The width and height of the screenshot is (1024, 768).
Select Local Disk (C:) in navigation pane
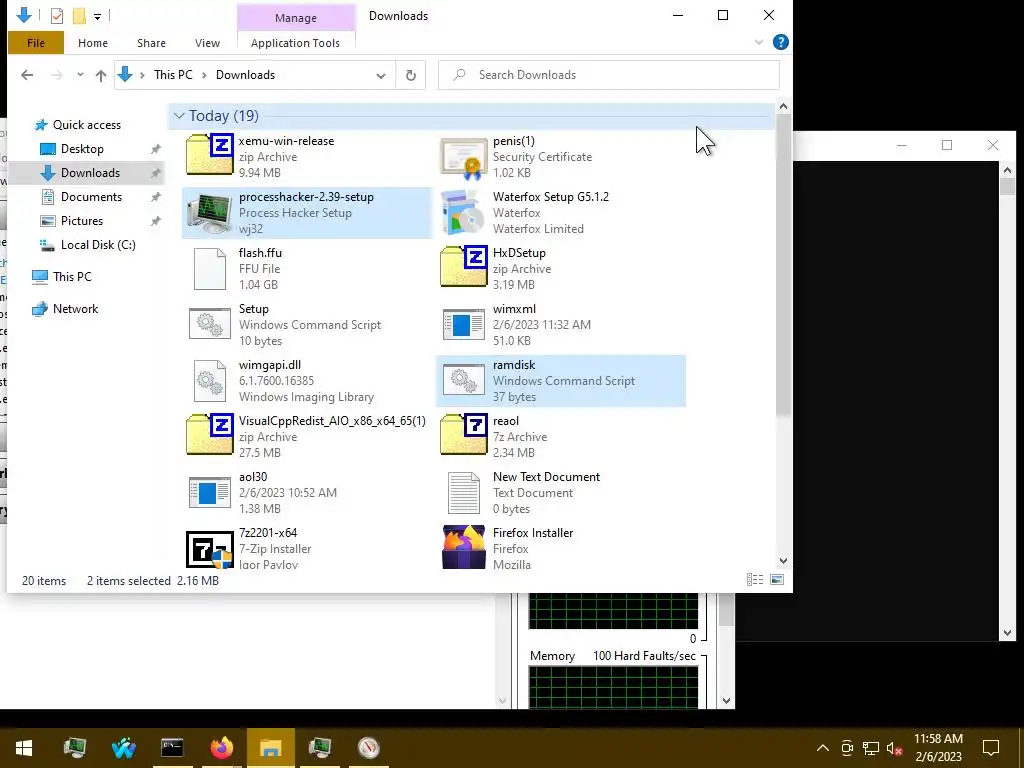[98, 245]
